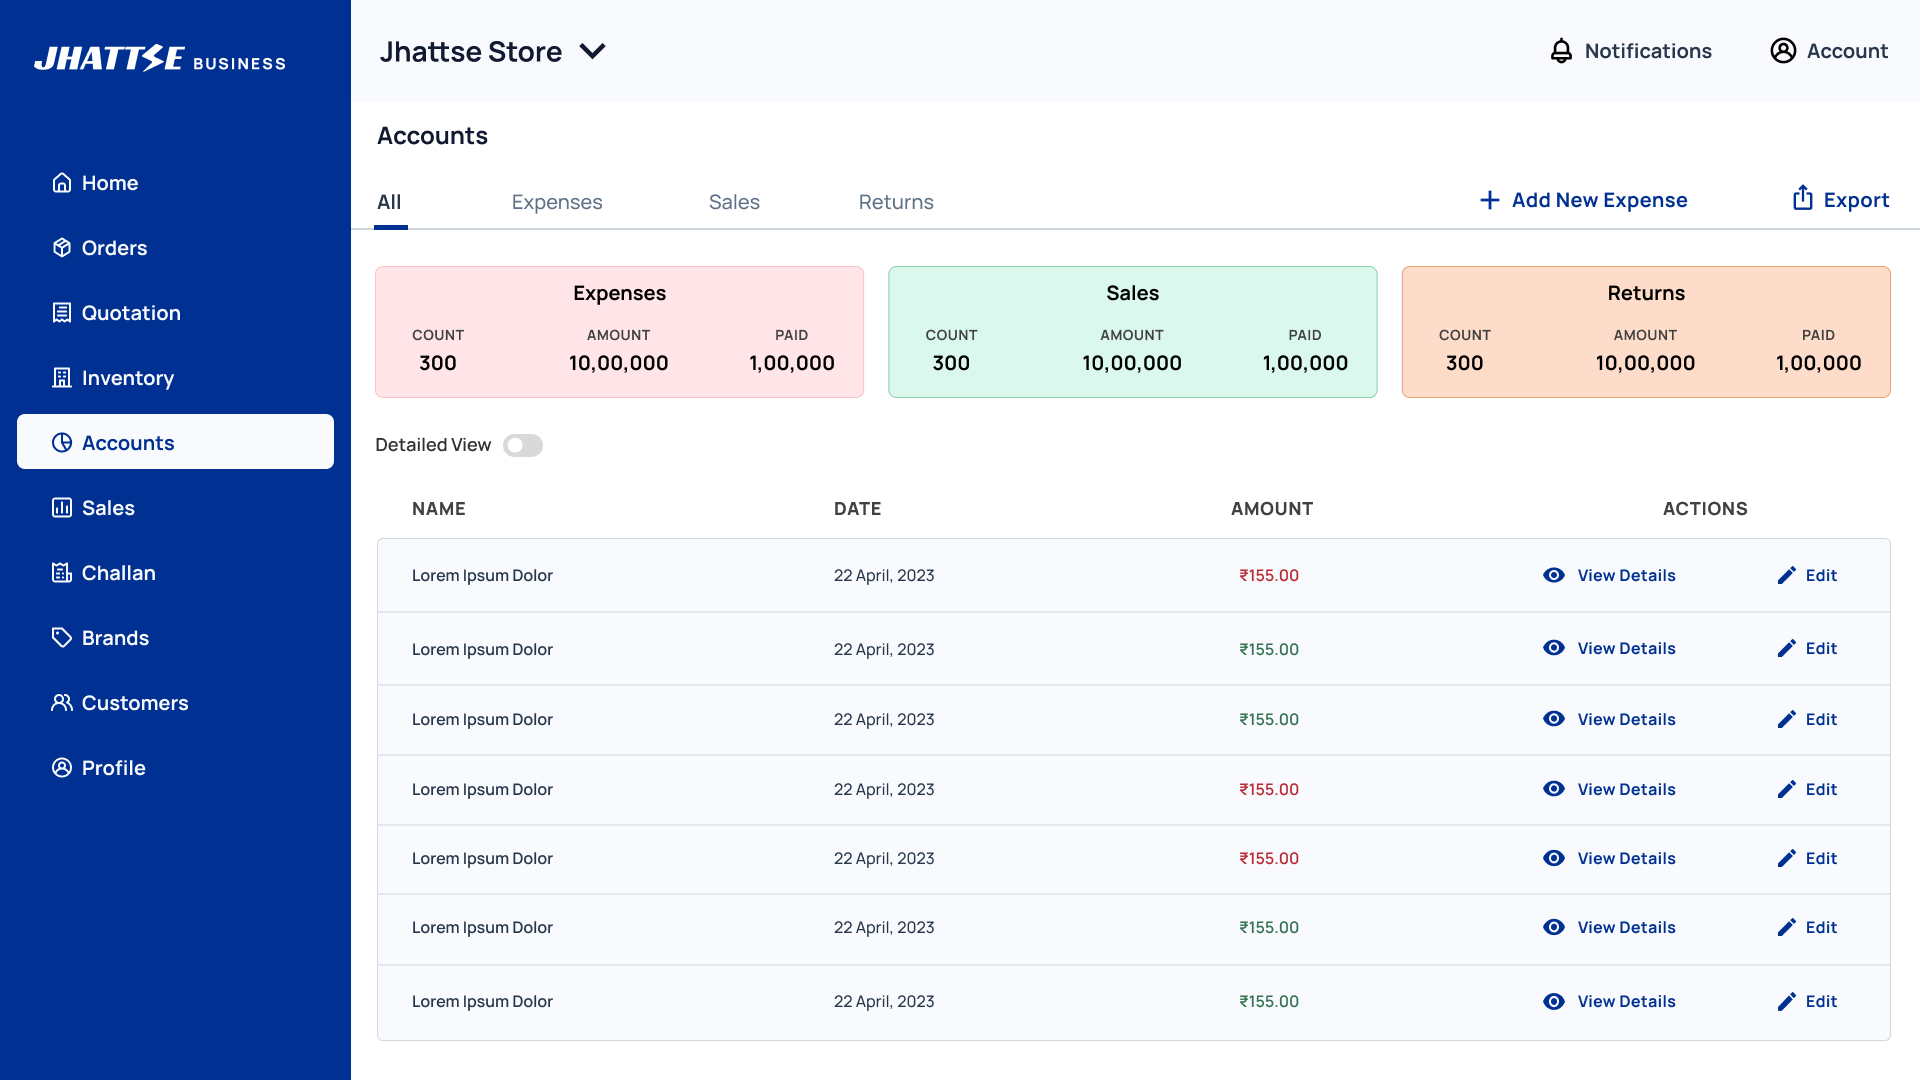The image size is (1920, 1080).
Task: Expand the Jhattse Store dropdown chevron
Action: coord(593,52)
